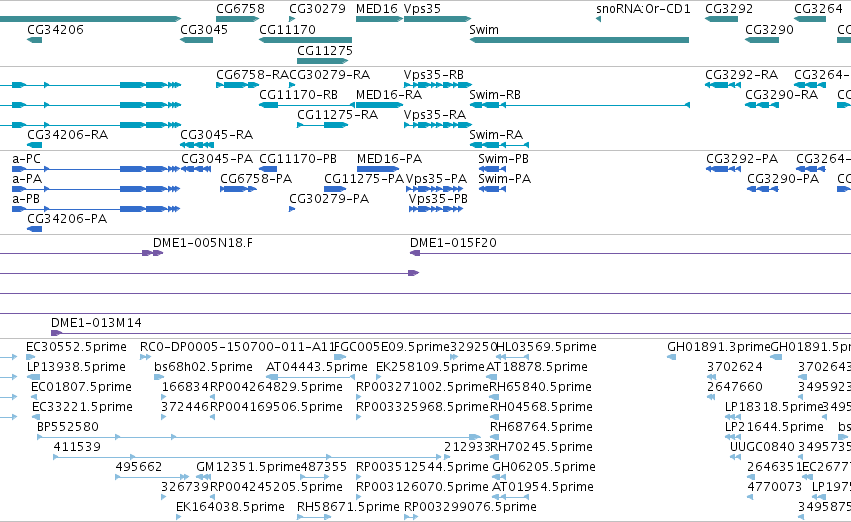This screenshot has height=522, width=851.
Task: Select the Vps35 gene bar
Action: click(x=437, y=19)
